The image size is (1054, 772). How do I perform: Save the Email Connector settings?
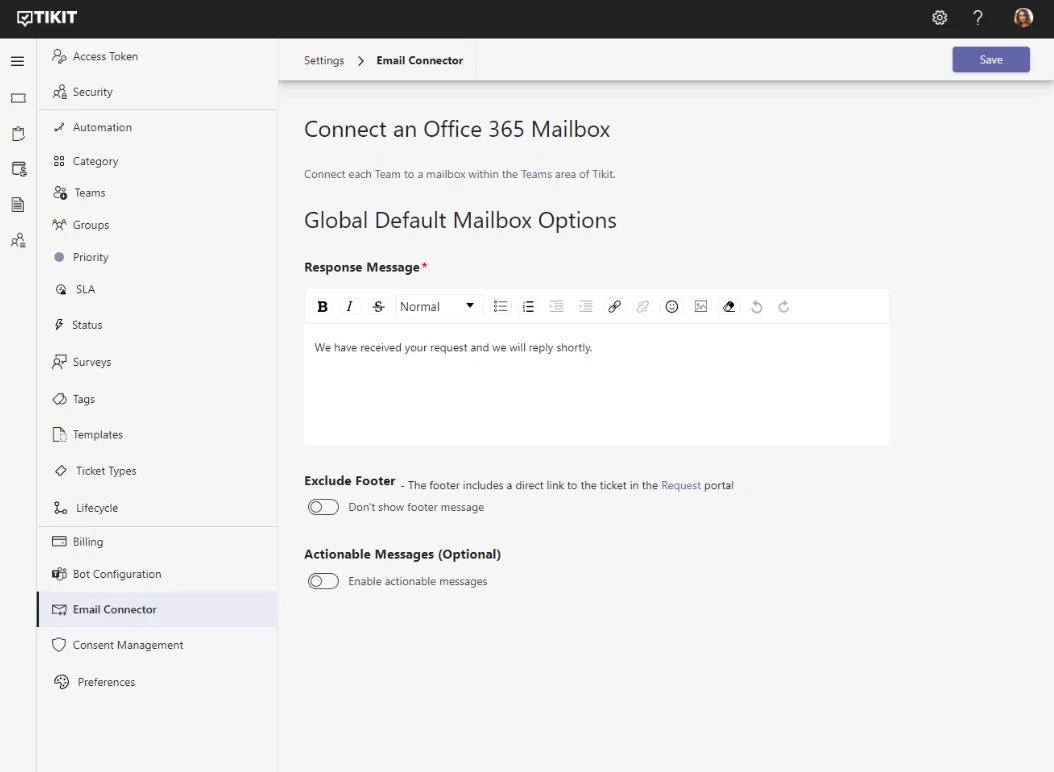tap(991, 60)
